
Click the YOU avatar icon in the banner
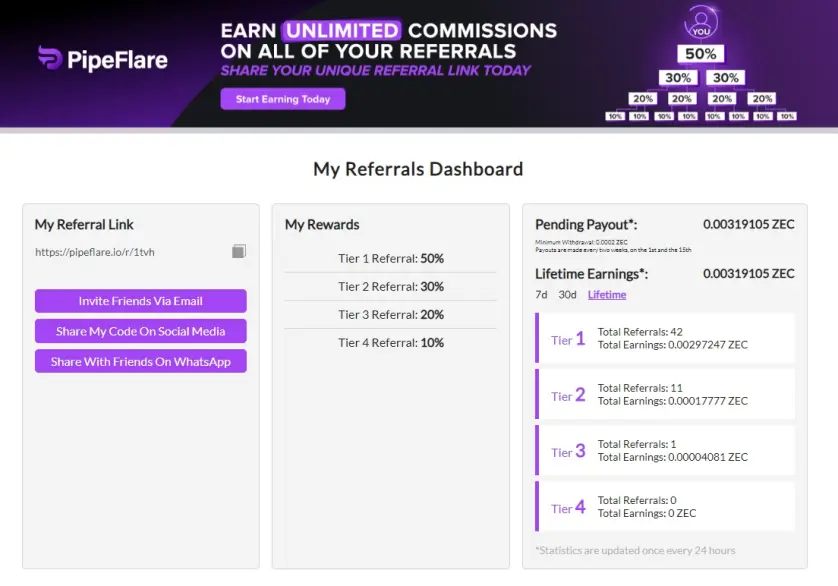click(x=701, y=21)
